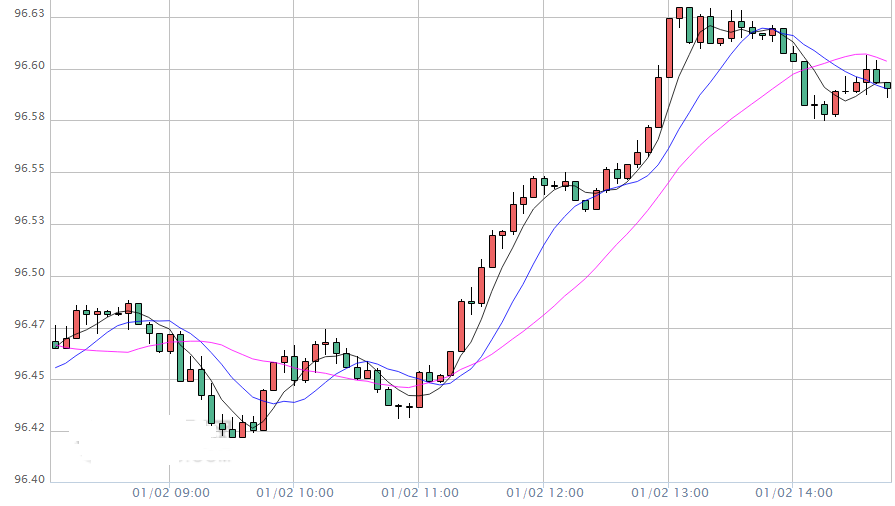Image resolution: width=895 pixels, height=506 pixels.
Task: Select the 96.60 price axis label
Action: (28, 69)
